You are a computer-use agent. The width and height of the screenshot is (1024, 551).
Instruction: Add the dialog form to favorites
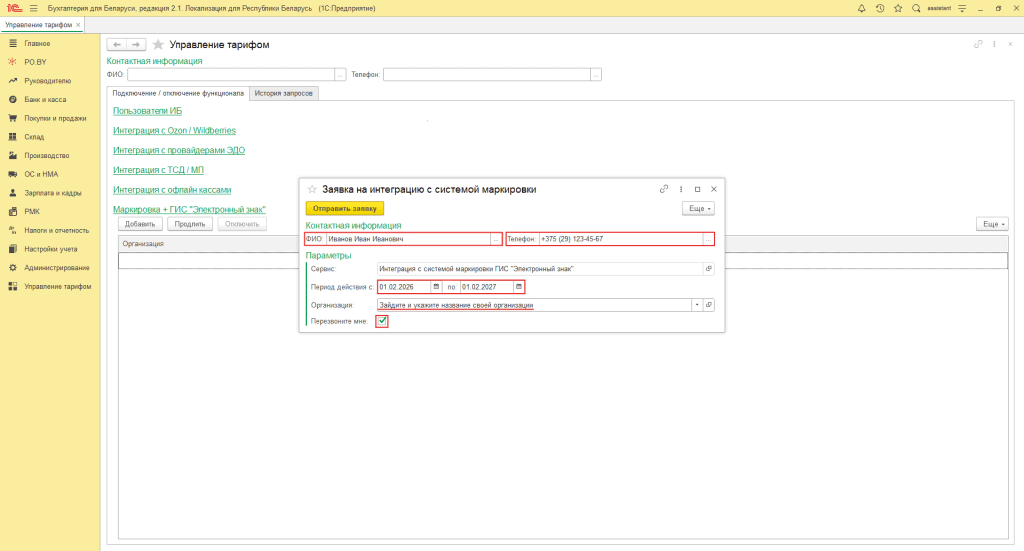pos(311,189)
